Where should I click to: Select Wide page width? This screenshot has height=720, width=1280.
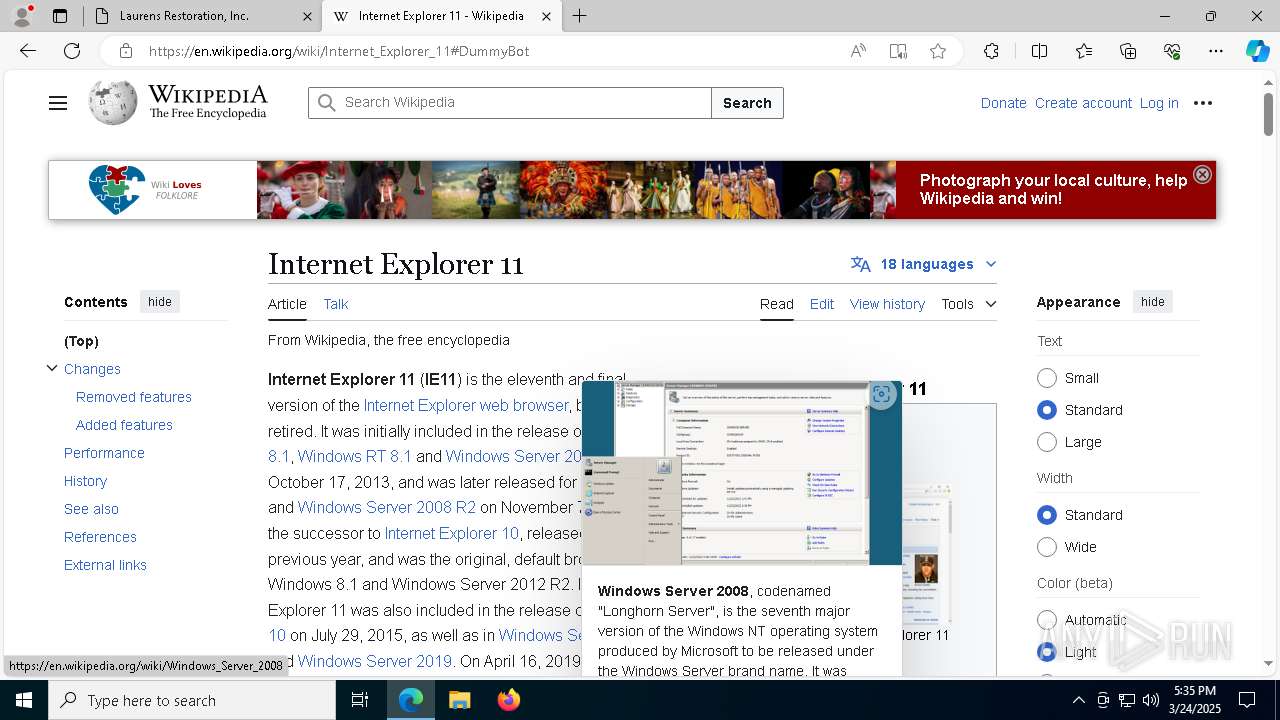tap(1047, 547)
